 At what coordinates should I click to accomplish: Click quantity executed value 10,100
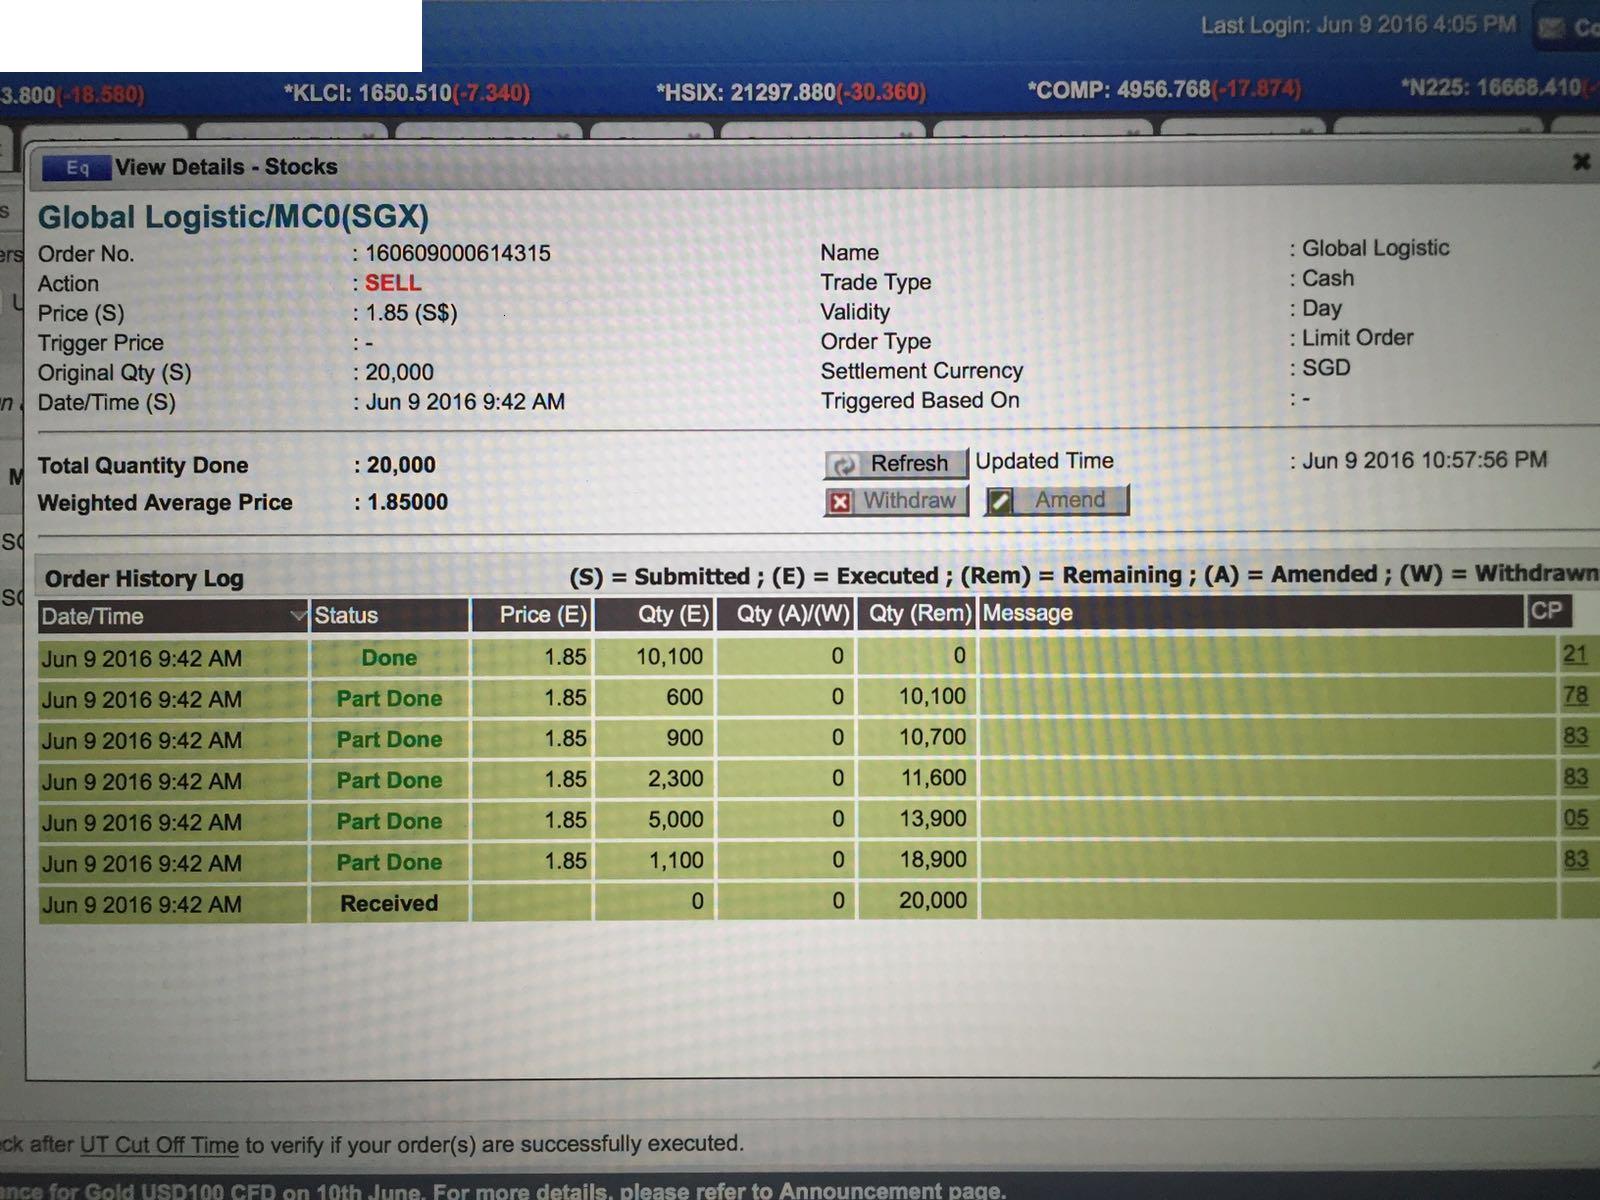(x=669, y=657)
